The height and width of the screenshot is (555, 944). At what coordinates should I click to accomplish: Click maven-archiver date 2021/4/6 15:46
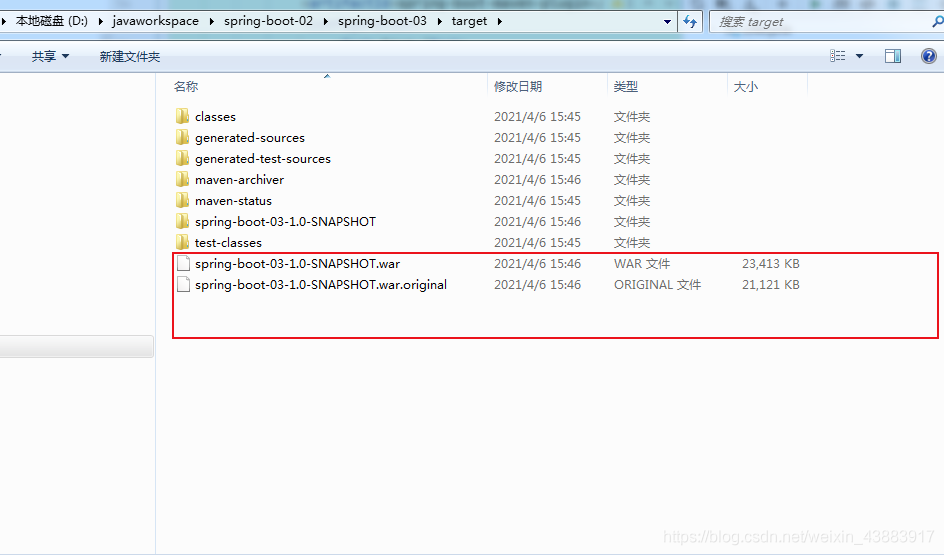[538, 179]
